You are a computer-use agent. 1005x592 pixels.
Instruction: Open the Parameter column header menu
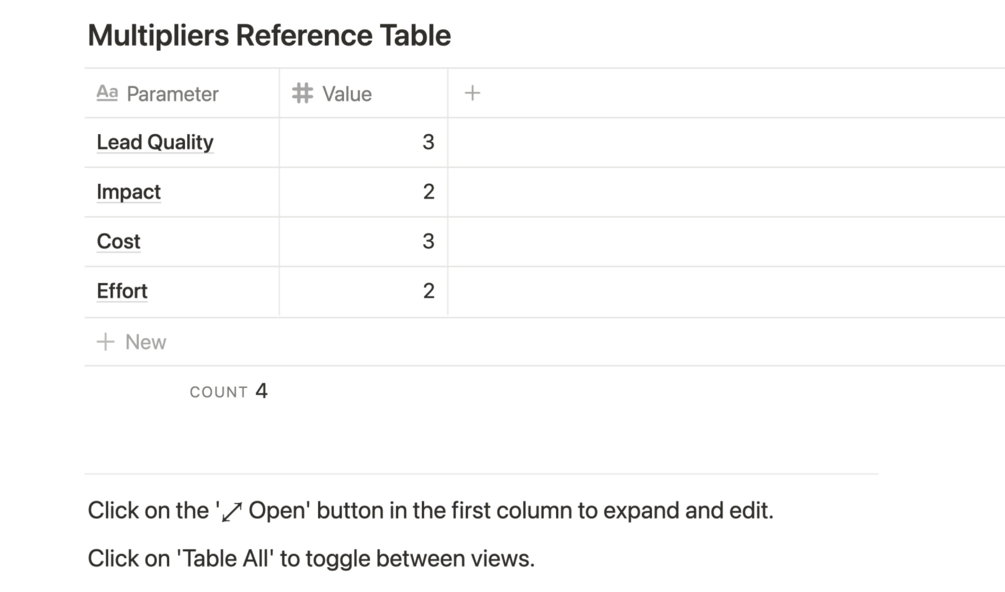point(172,94)
